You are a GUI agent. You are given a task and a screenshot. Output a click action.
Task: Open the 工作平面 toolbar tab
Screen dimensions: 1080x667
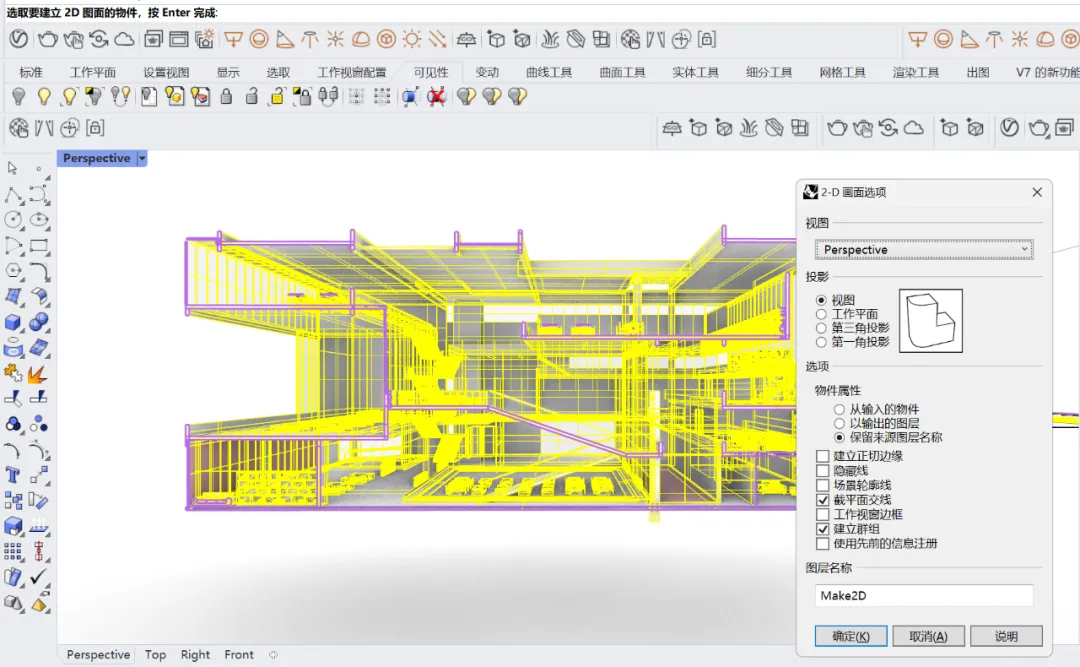coord(92,72)
